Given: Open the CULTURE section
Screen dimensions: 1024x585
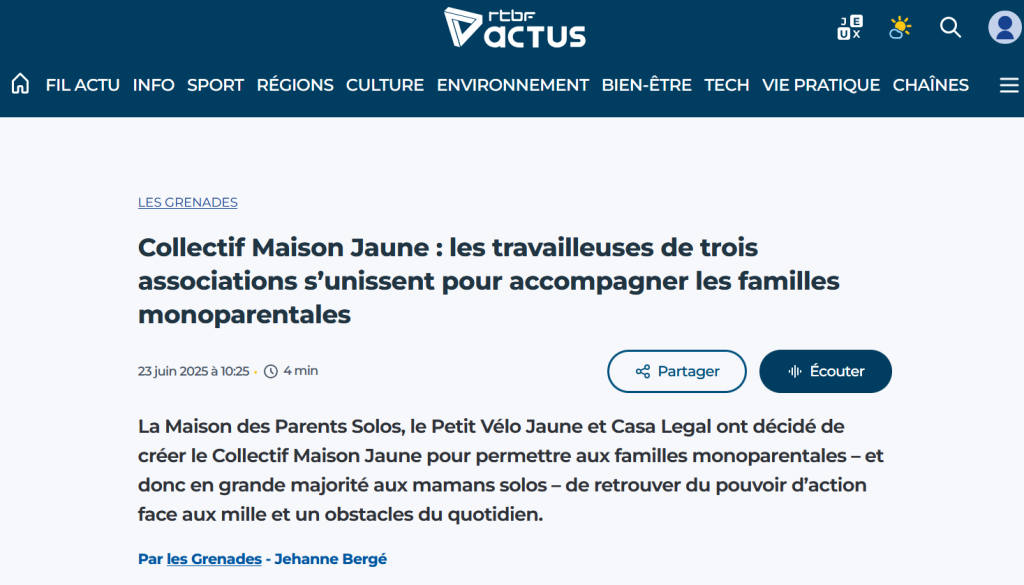Looking at the screenshot, I should 385,85.
